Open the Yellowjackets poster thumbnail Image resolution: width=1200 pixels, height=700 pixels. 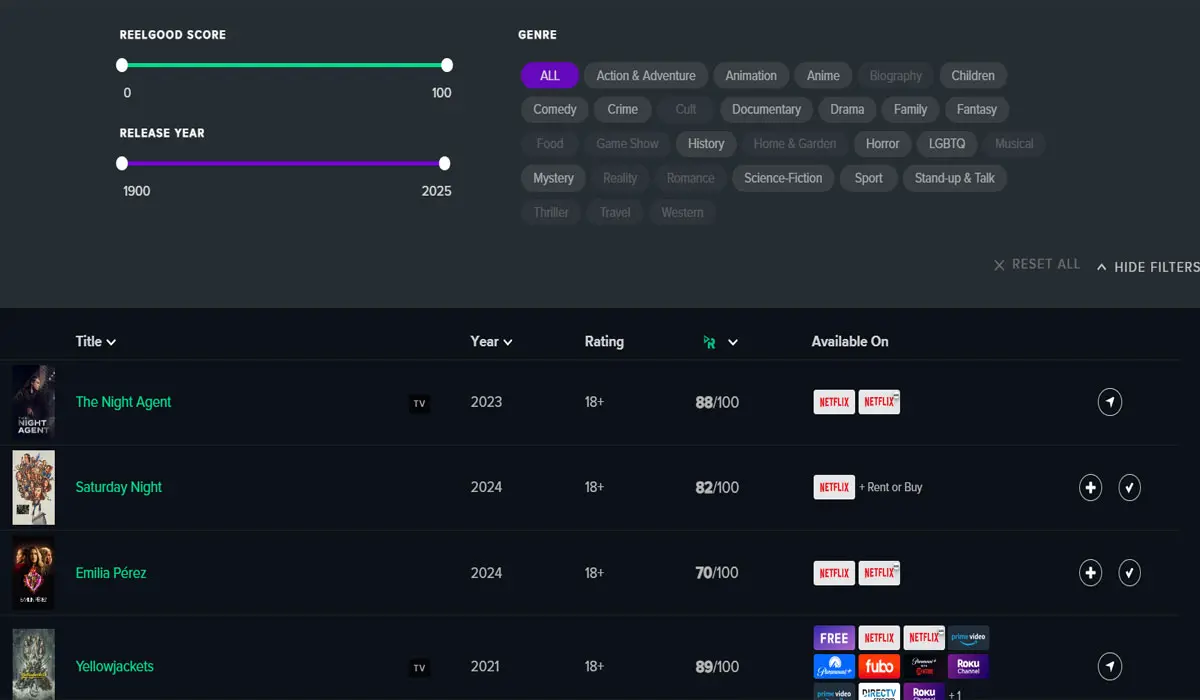point(33,664)
